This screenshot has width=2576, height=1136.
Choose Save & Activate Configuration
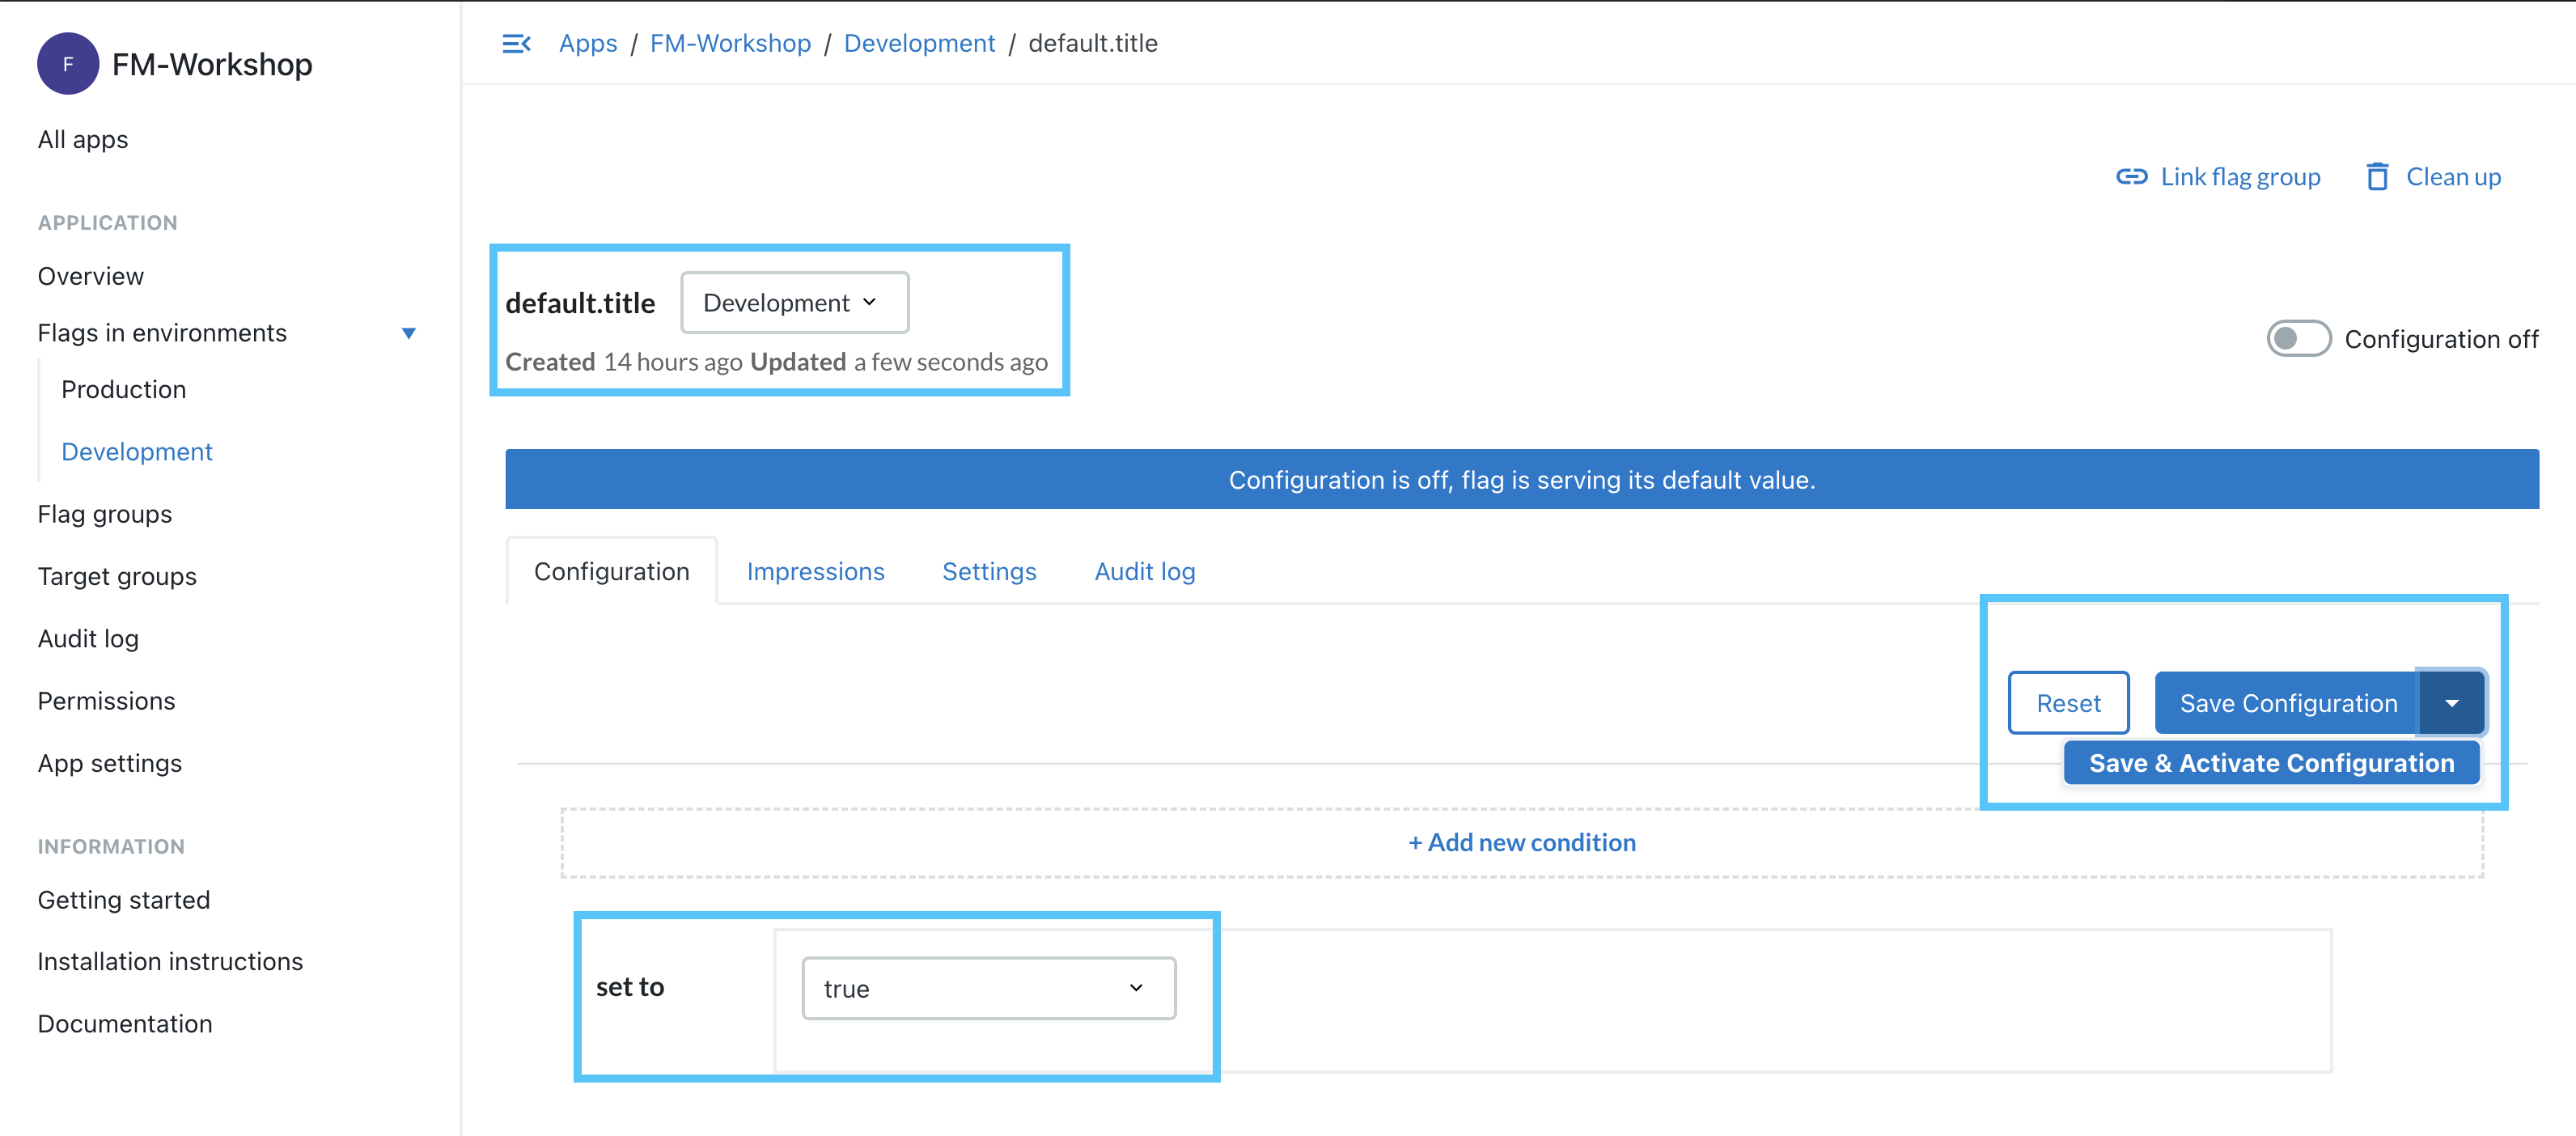(2271, 763)
